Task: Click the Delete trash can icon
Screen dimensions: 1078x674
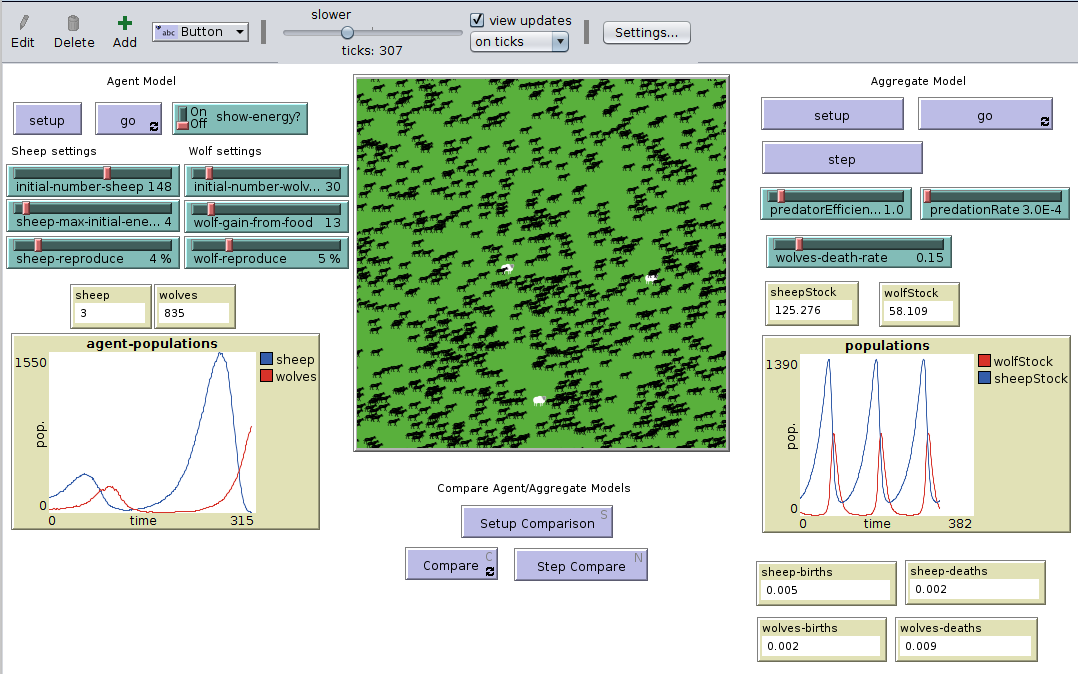Action: click(73, 23)
